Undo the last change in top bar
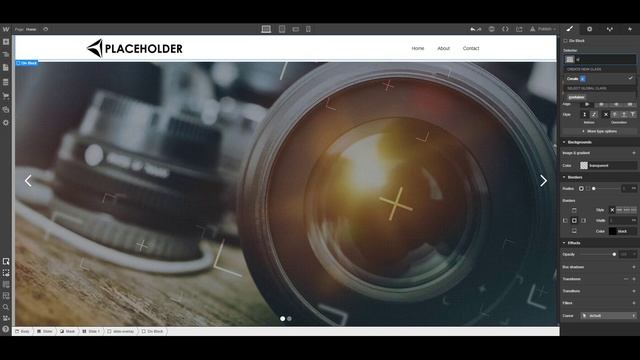This screenshot has height=360, width=640. pyautogui.click(x=473, y=29)
